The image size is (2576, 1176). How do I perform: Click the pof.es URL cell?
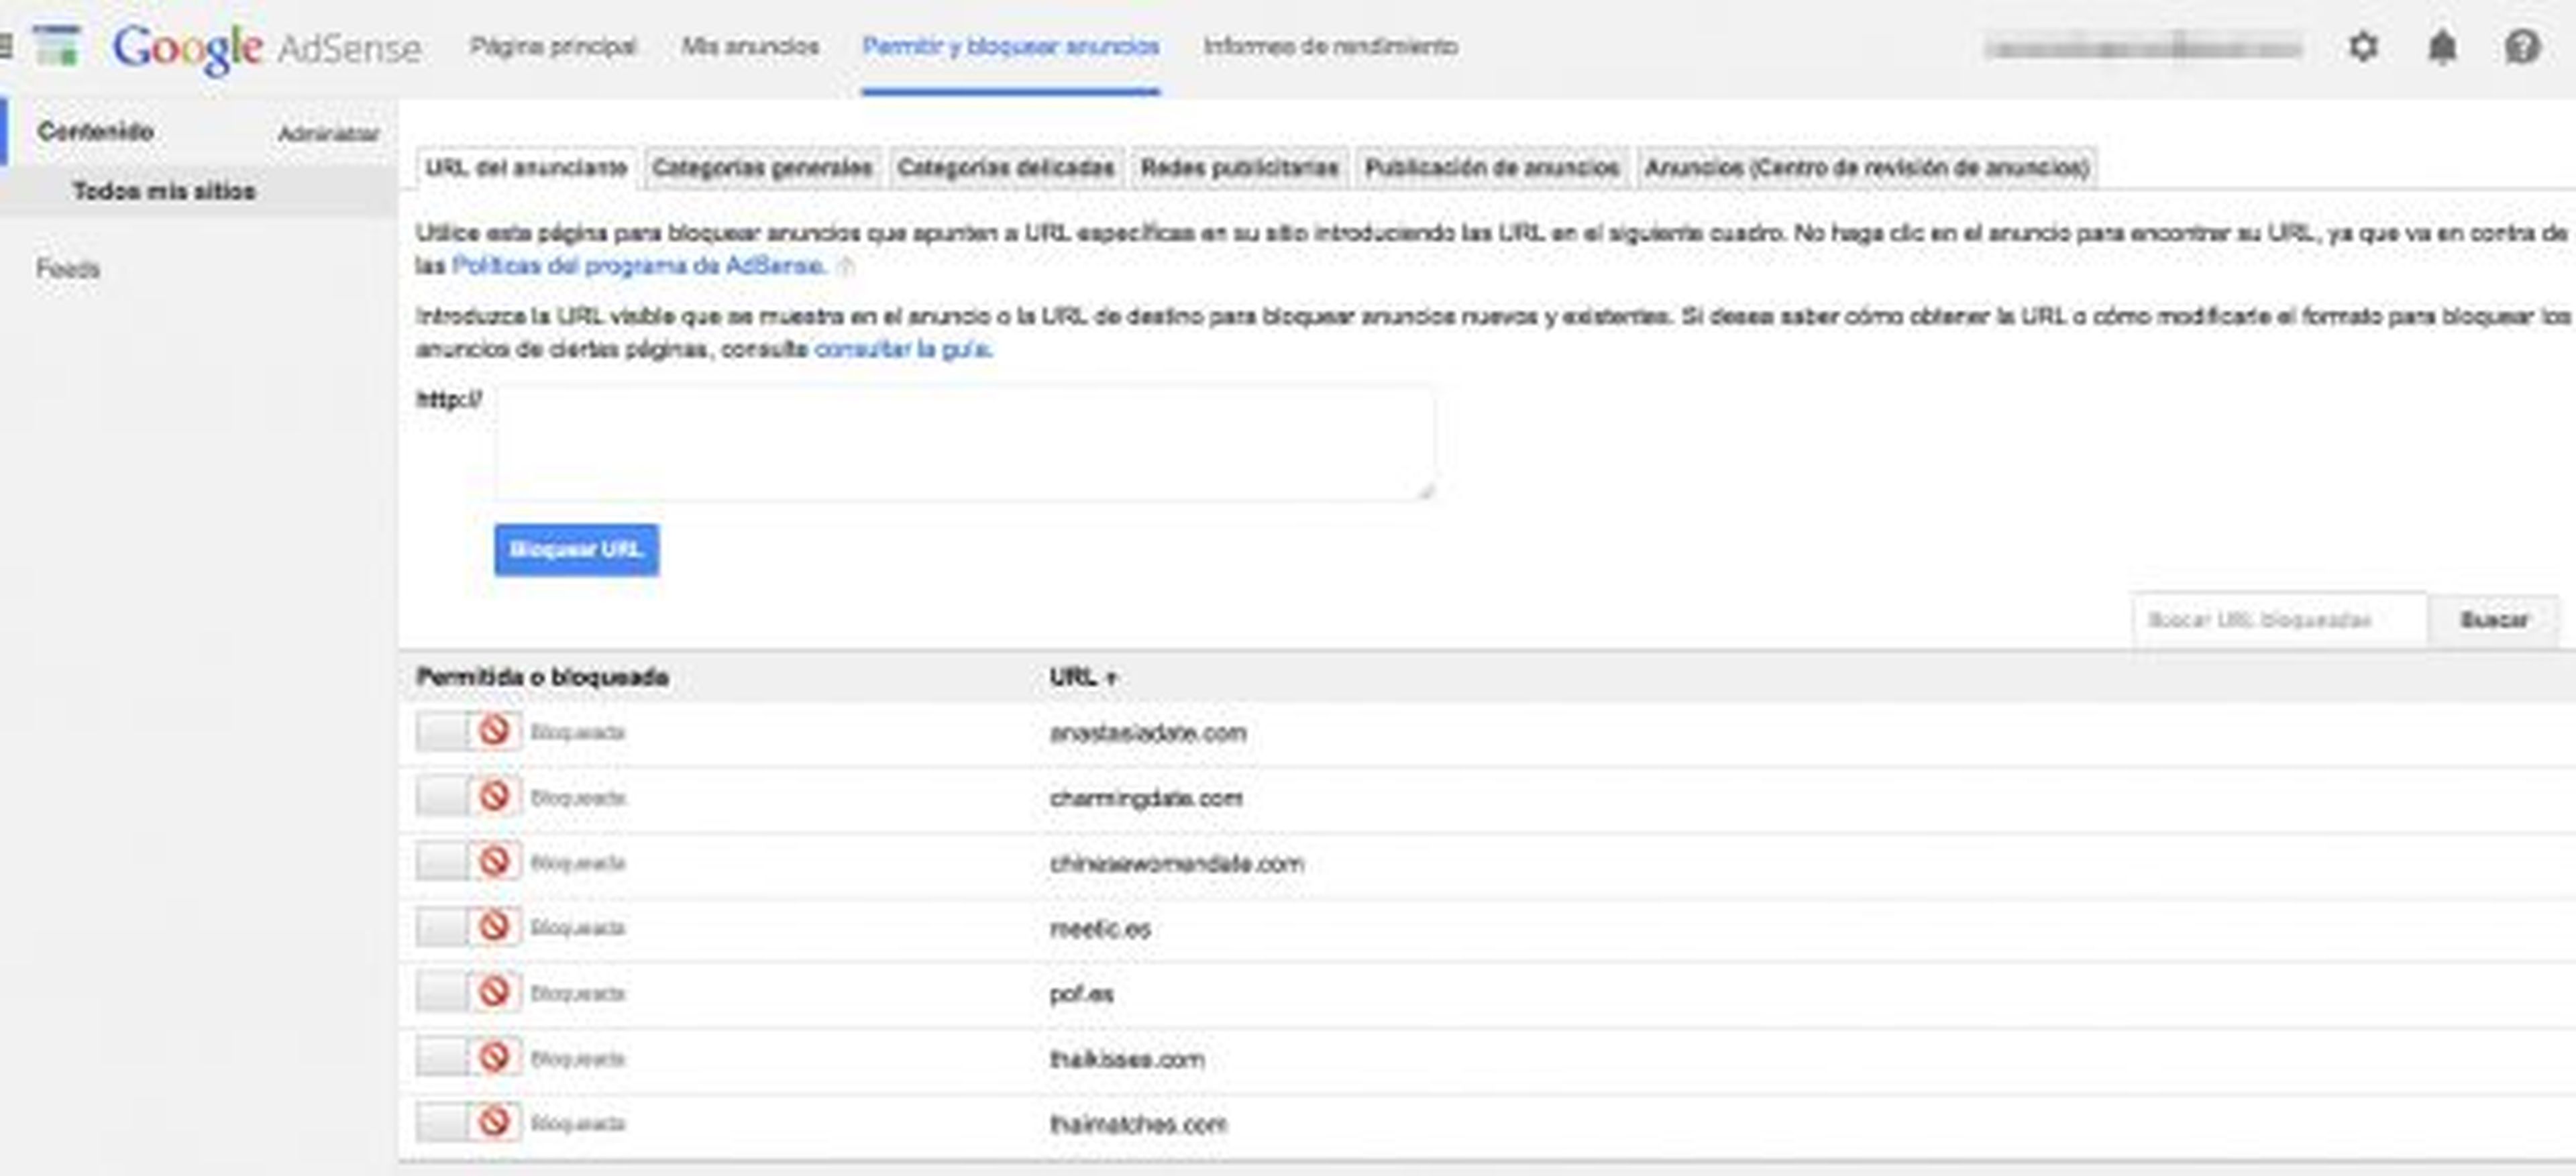(1081, 994)
